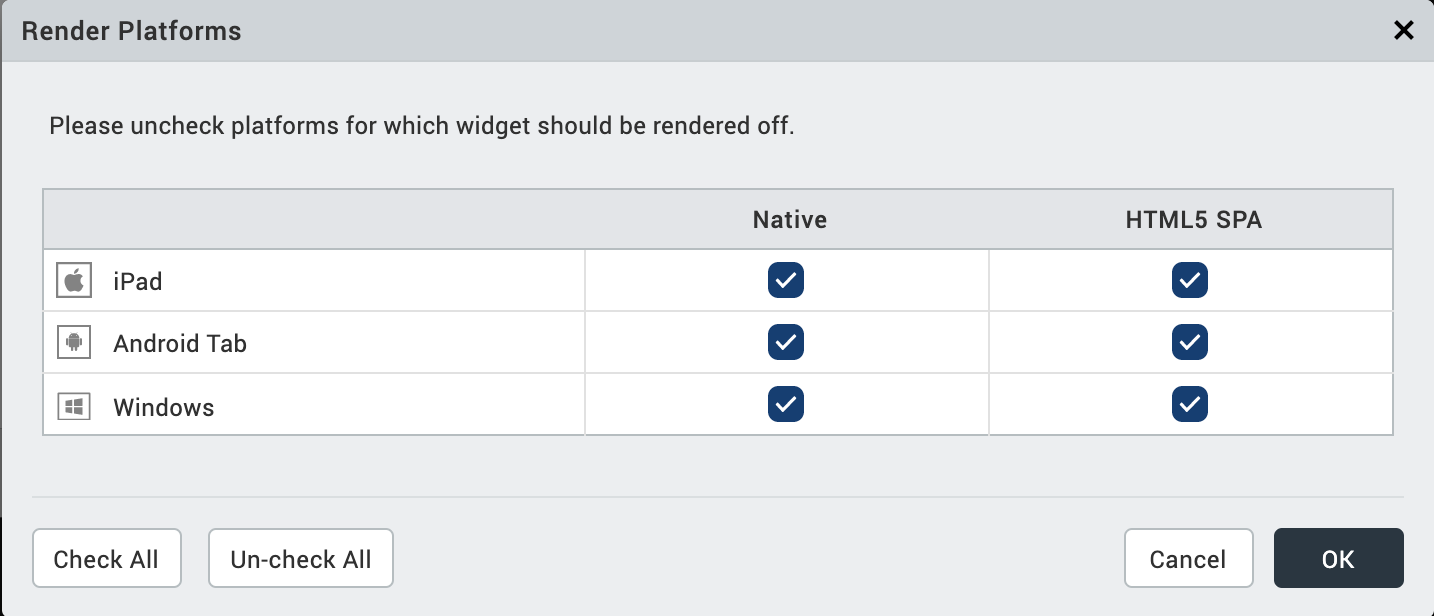1434x616 pixels.
Task: Click the Native column header
Action: pos(790,220)
